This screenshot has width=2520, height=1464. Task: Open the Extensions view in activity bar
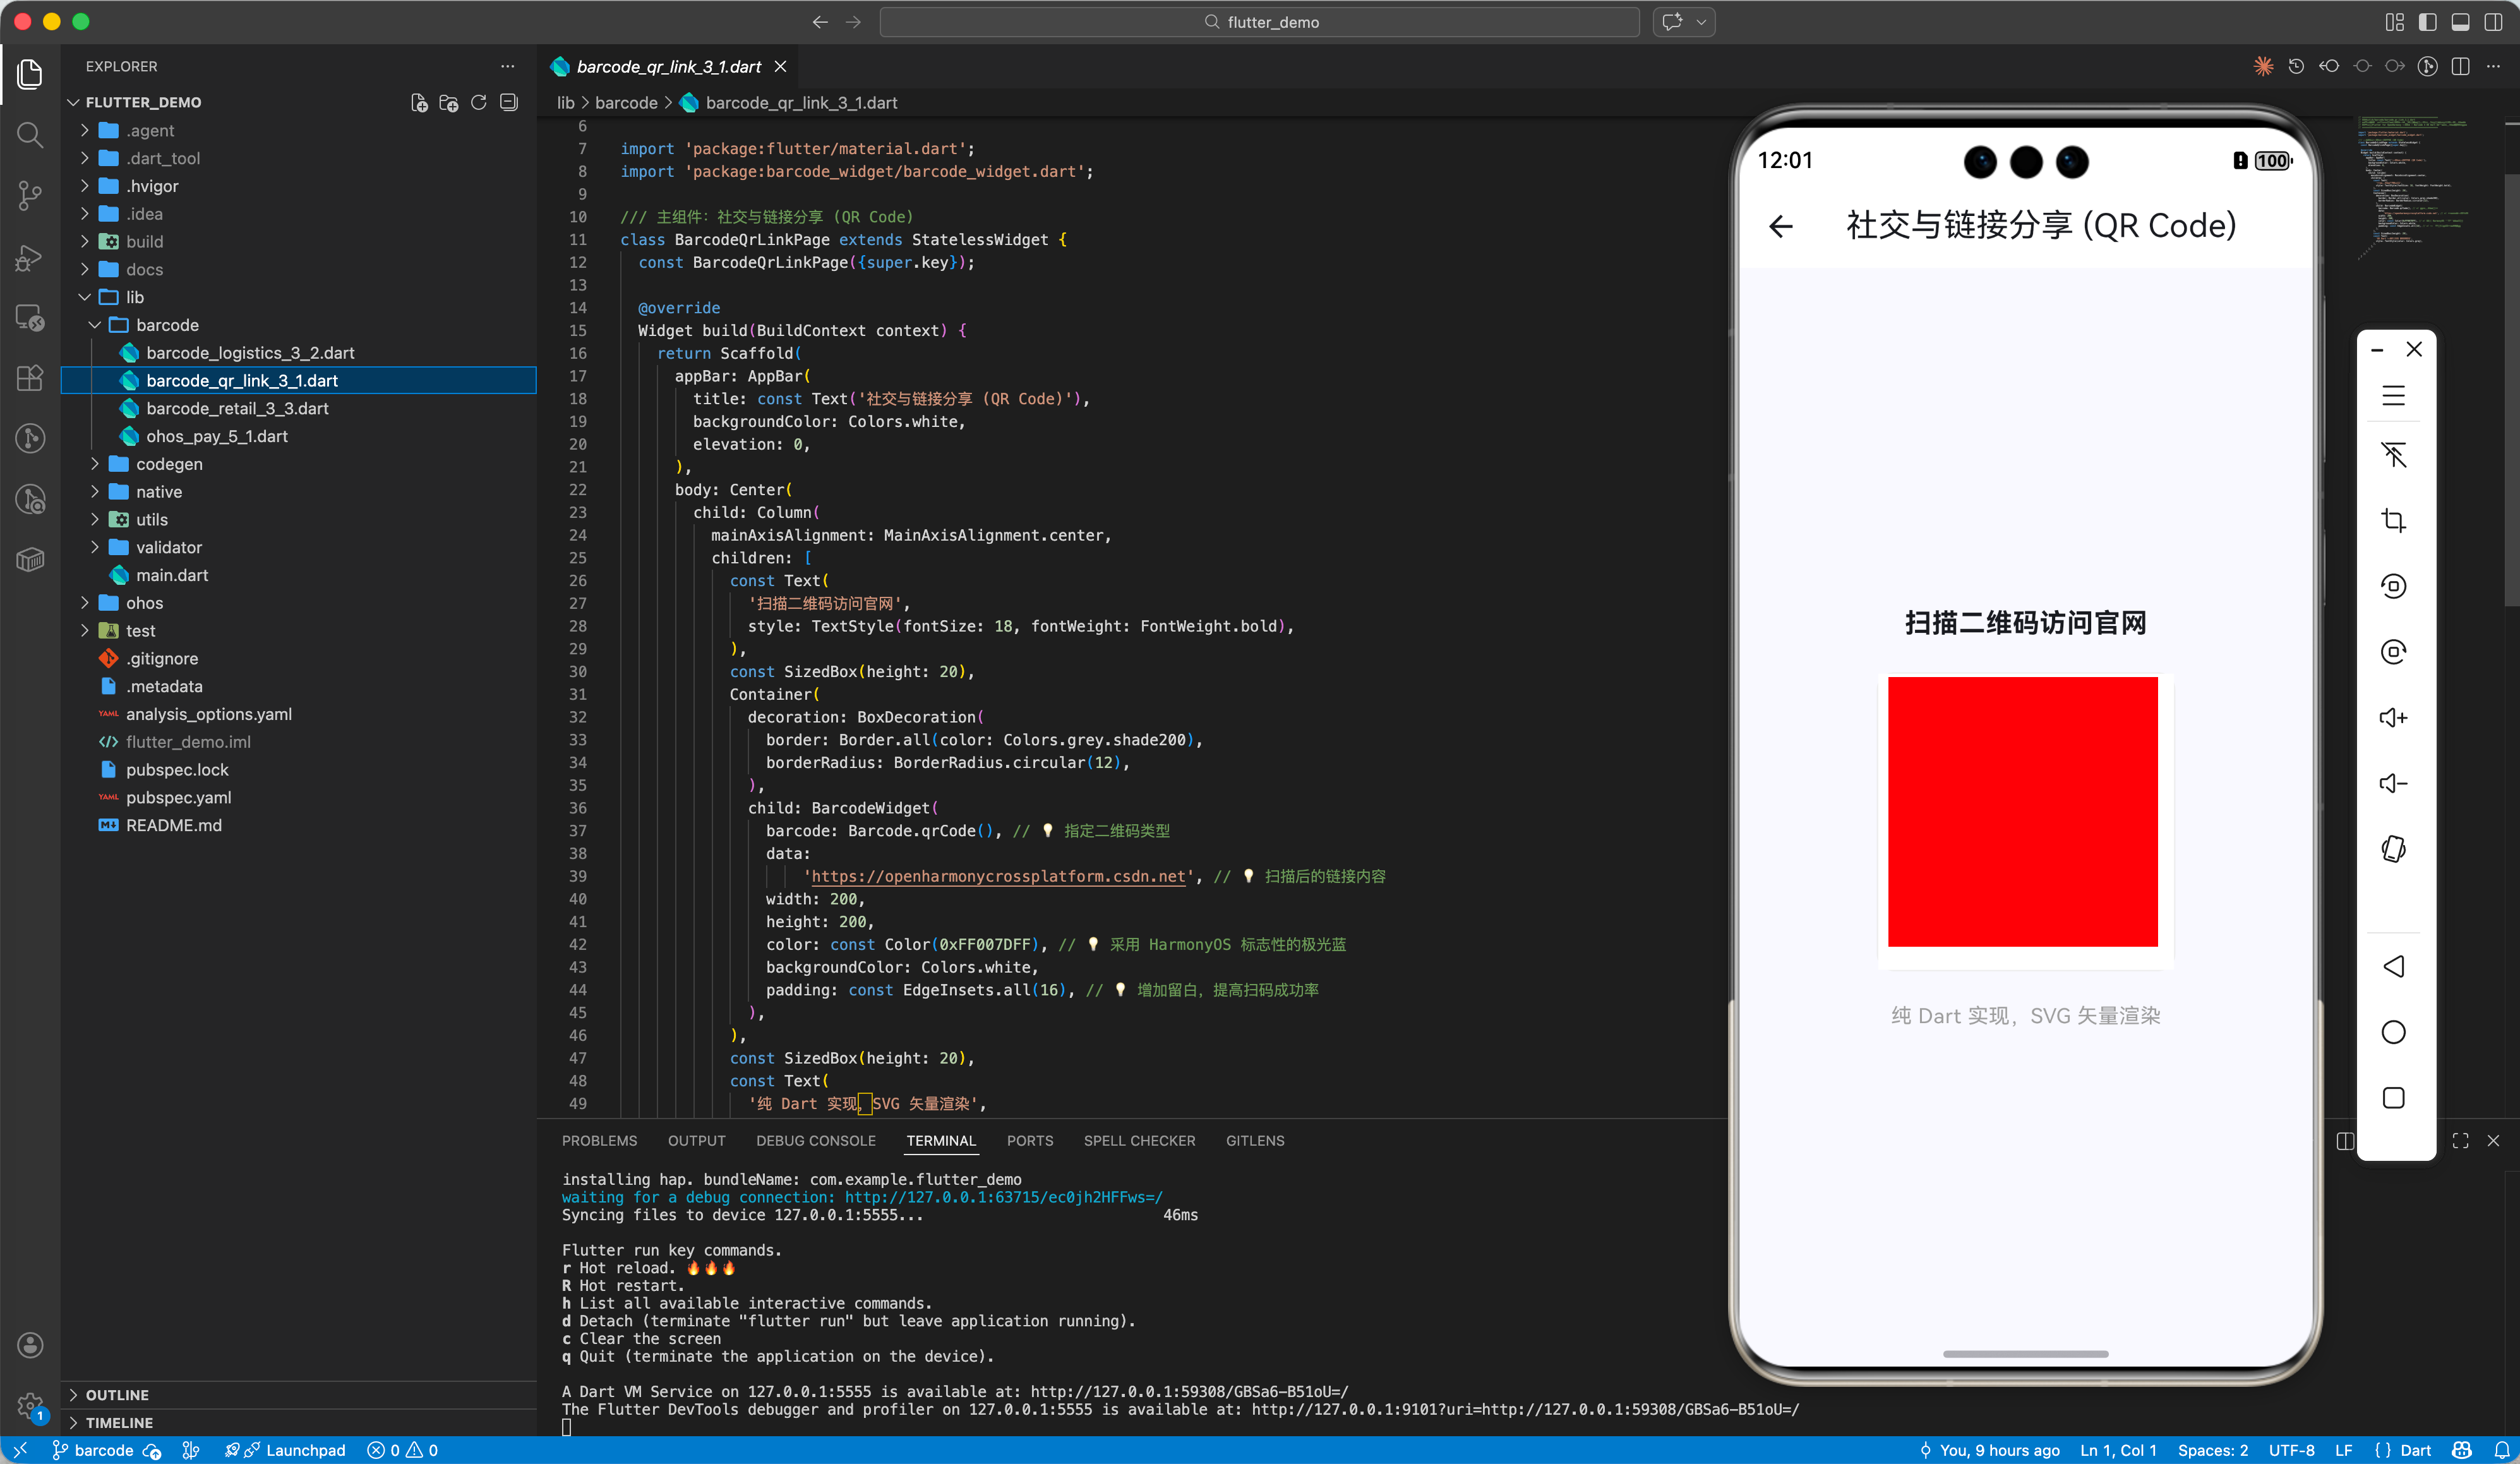30,377
